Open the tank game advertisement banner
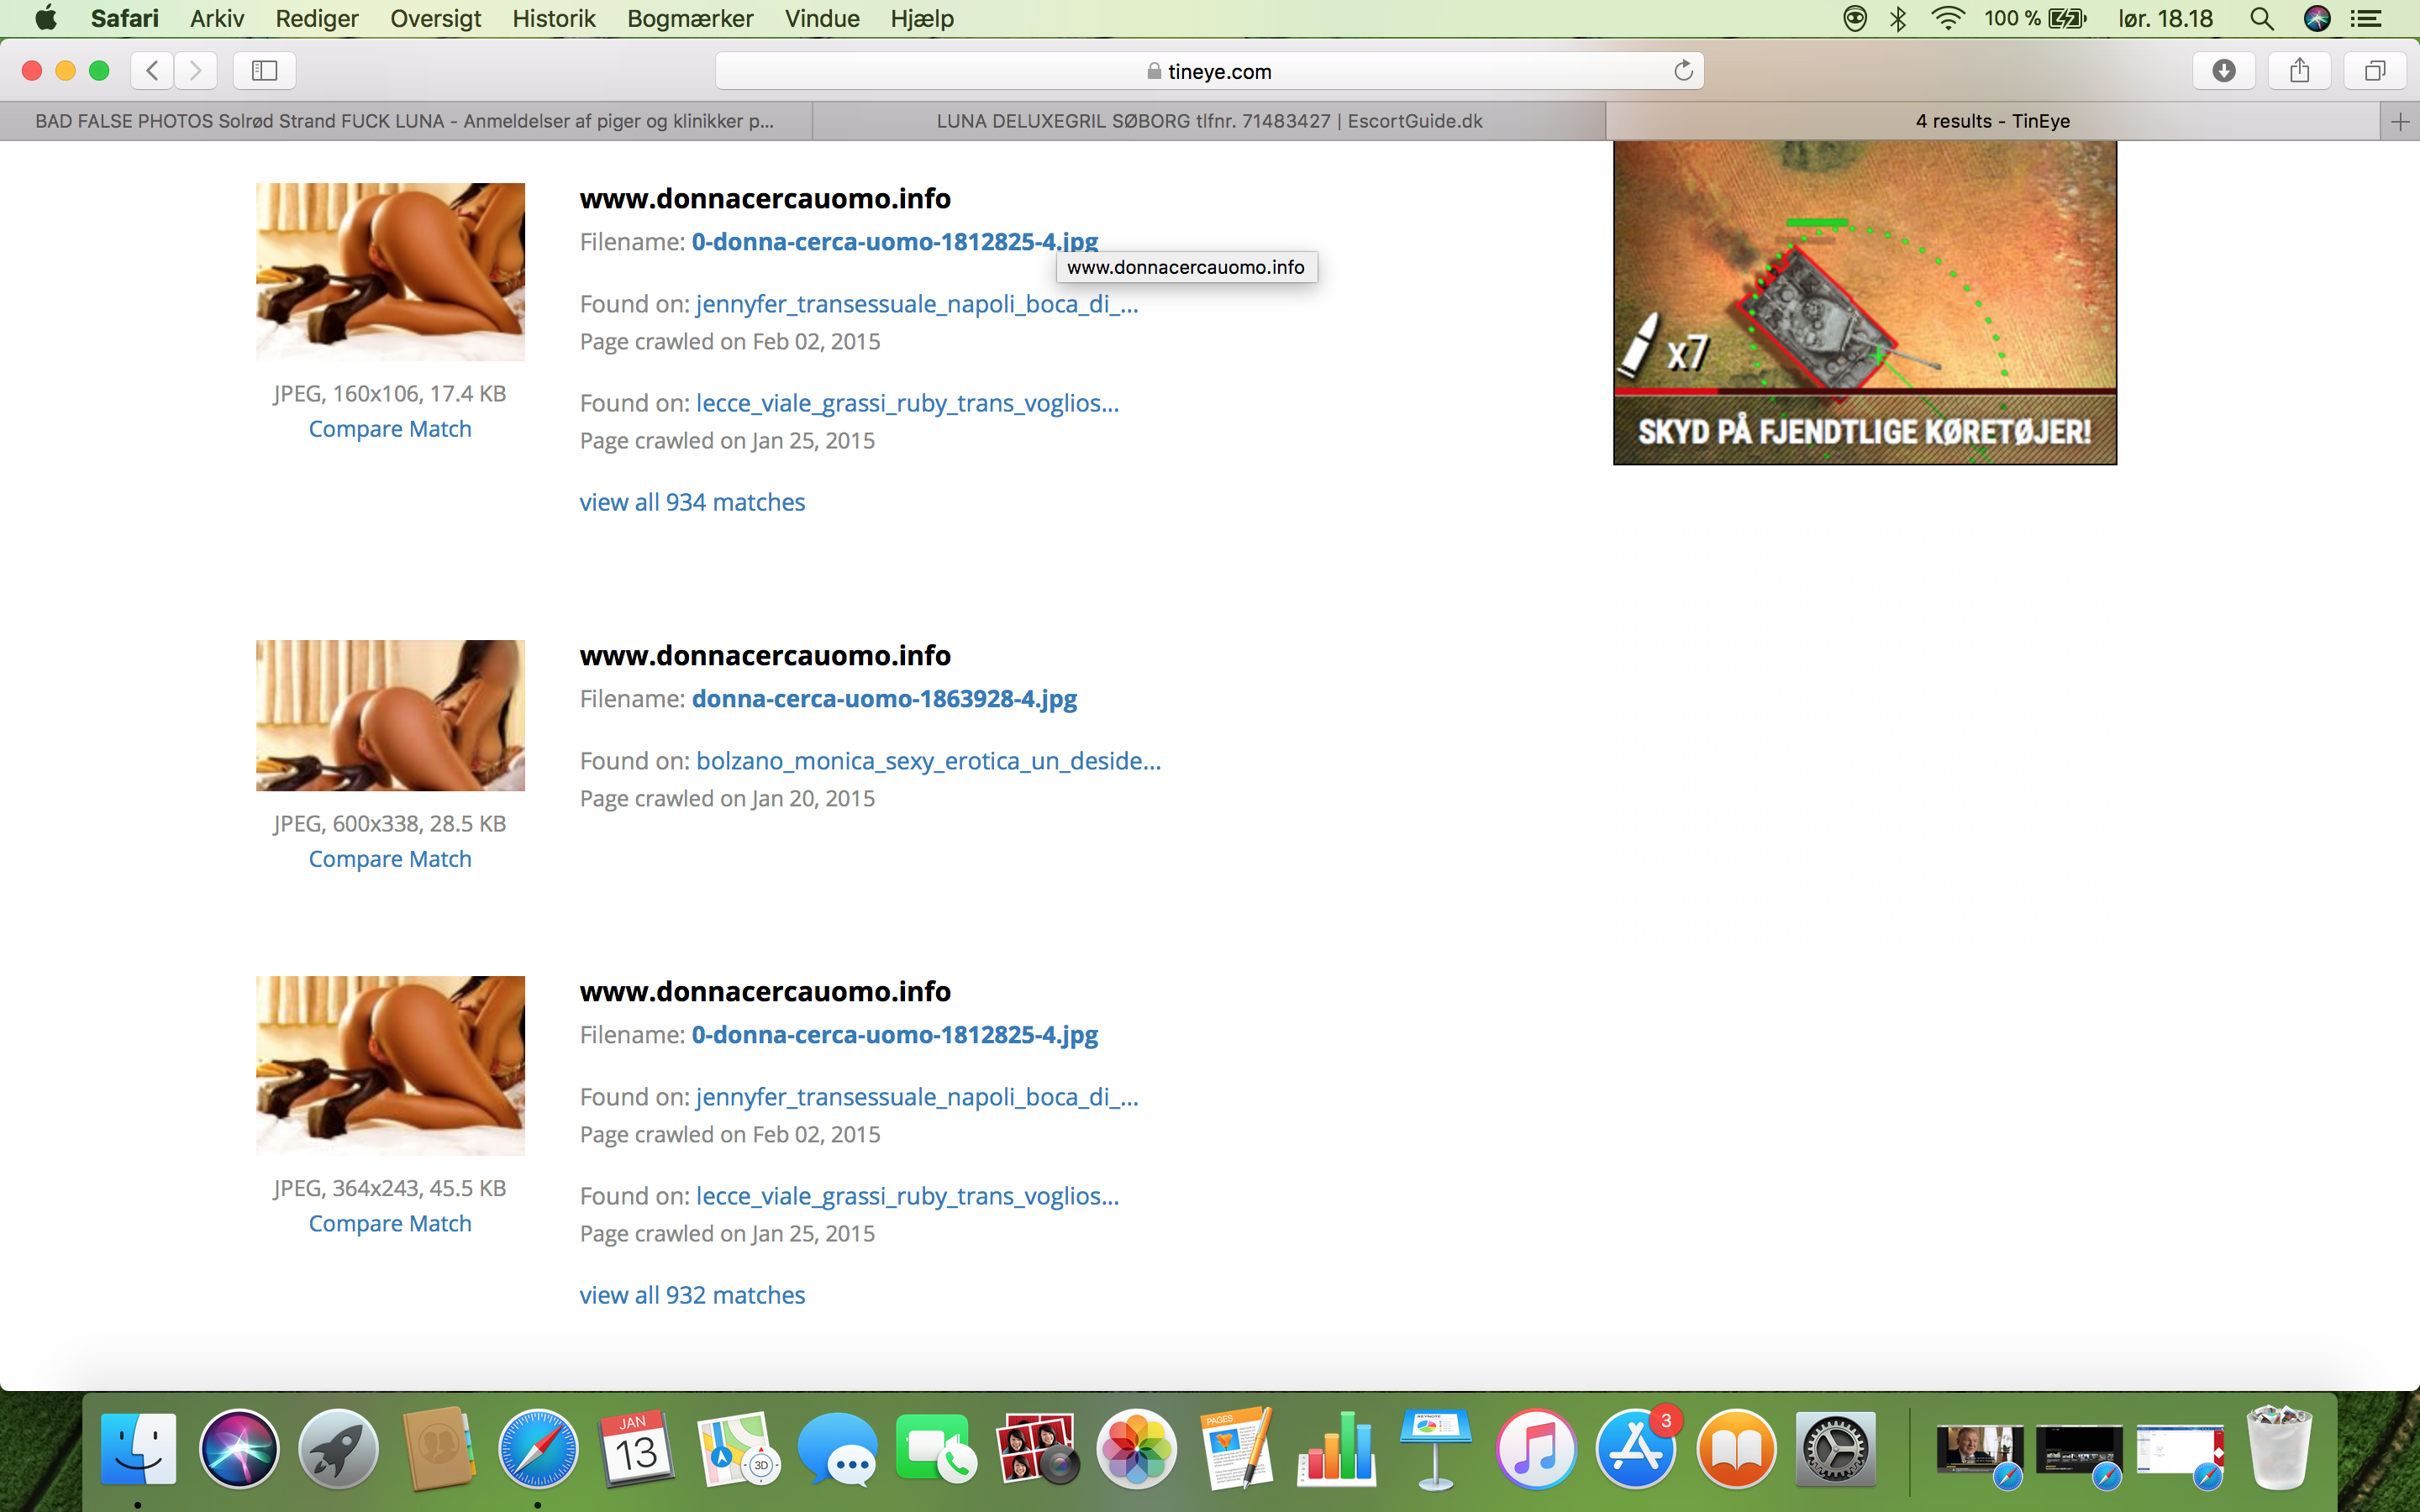Image resolution: width=2420 pixels, height=1512 pixels. (1864, 302)
